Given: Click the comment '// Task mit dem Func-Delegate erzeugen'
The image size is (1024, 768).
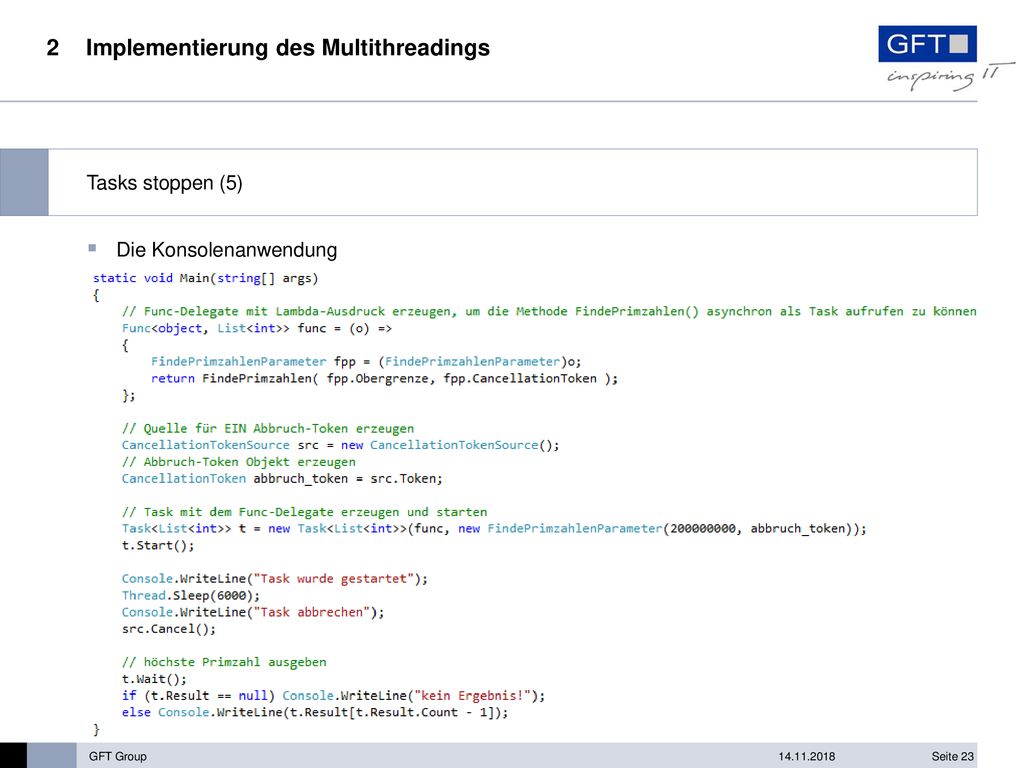Looking at the screenshot, I should pyautogui.click(x=304, y=512).
